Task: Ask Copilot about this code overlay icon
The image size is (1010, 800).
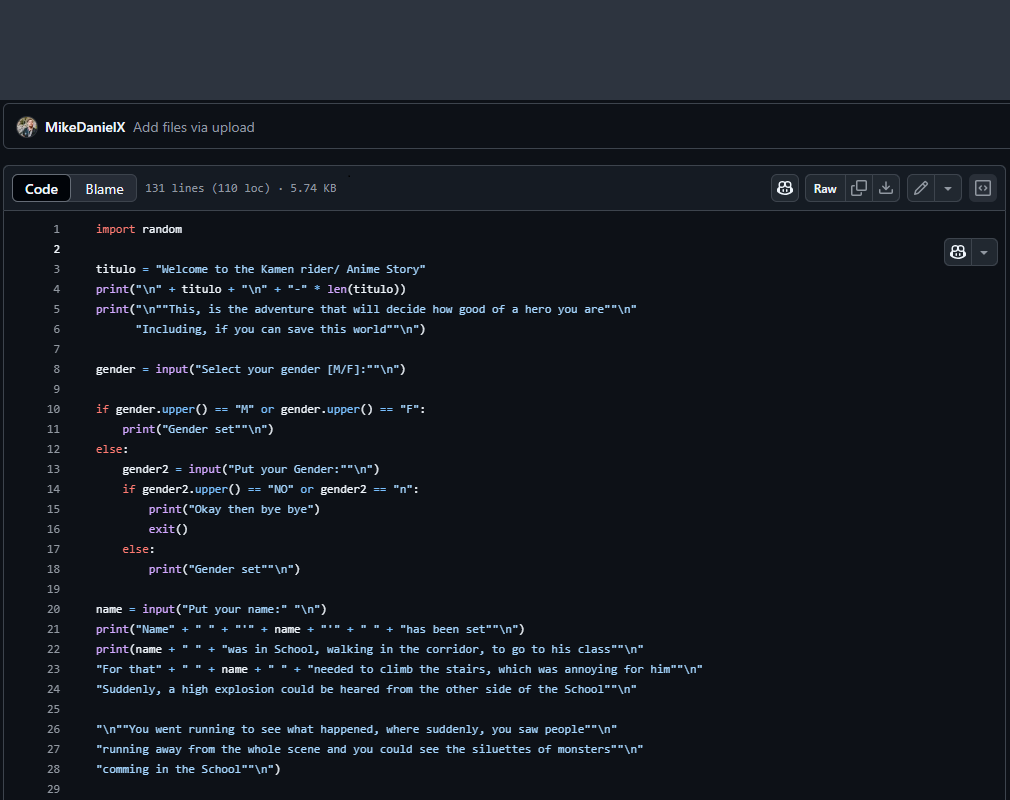Action: [957, 252]
